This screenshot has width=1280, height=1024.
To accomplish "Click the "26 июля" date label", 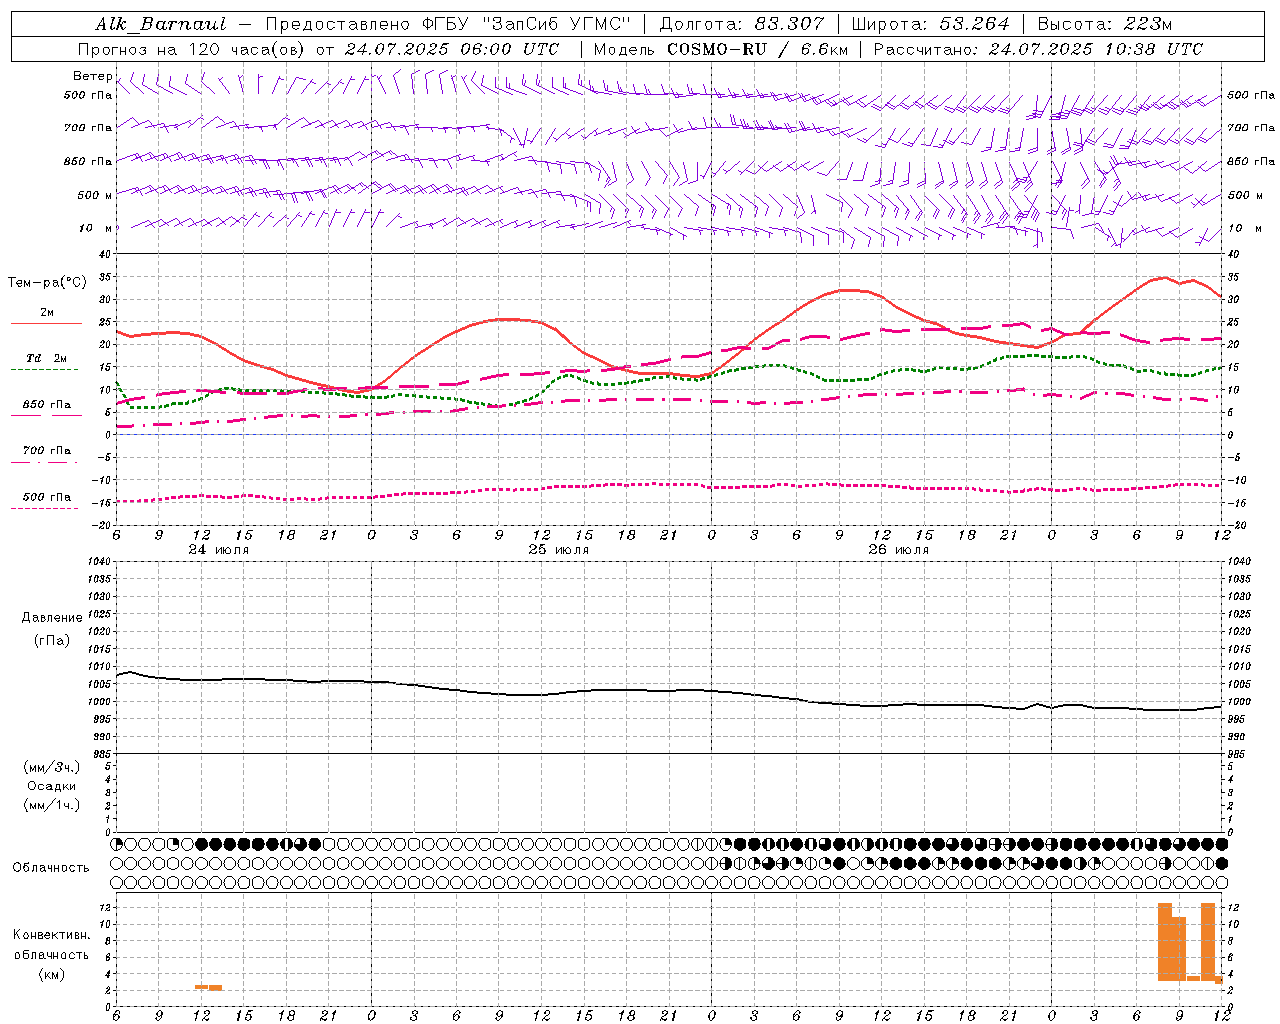I will [x=898, y=550].
